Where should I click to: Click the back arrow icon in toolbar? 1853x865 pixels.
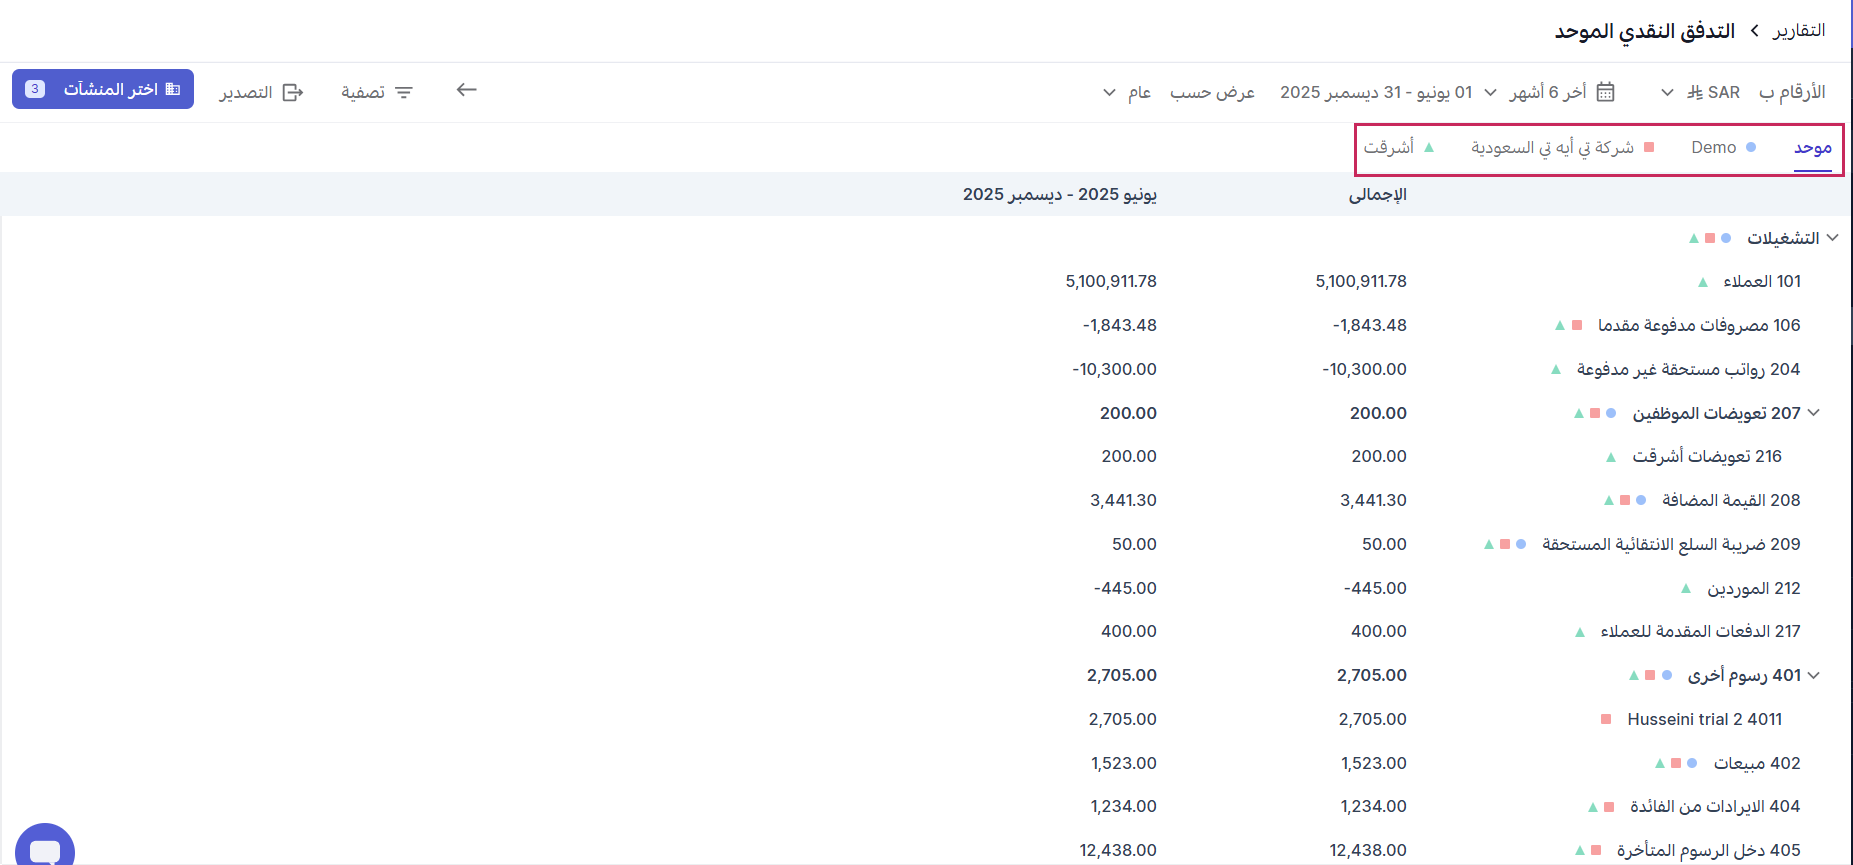(x=466, y=90)
